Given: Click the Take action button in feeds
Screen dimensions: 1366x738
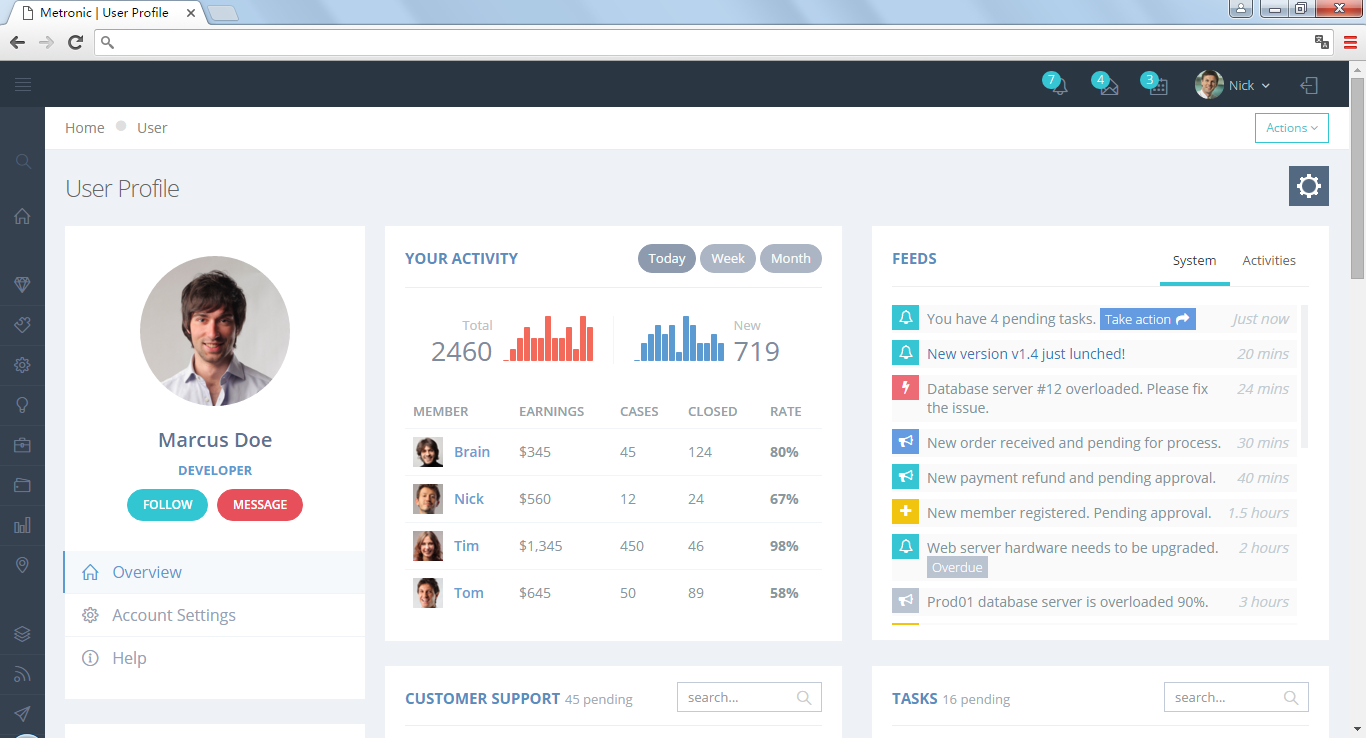Looking at the screenshot, I should (1147, 319).
